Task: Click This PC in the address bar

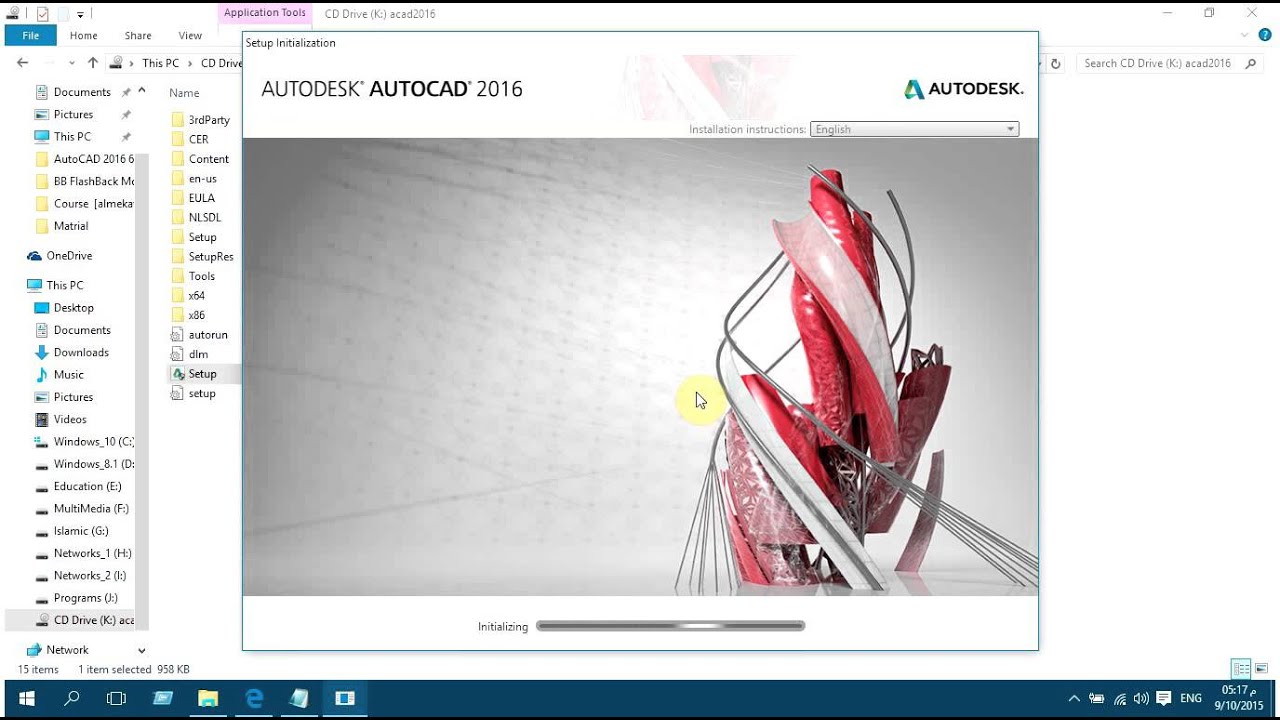Action: pyautogui.click(x=160, y=63)
